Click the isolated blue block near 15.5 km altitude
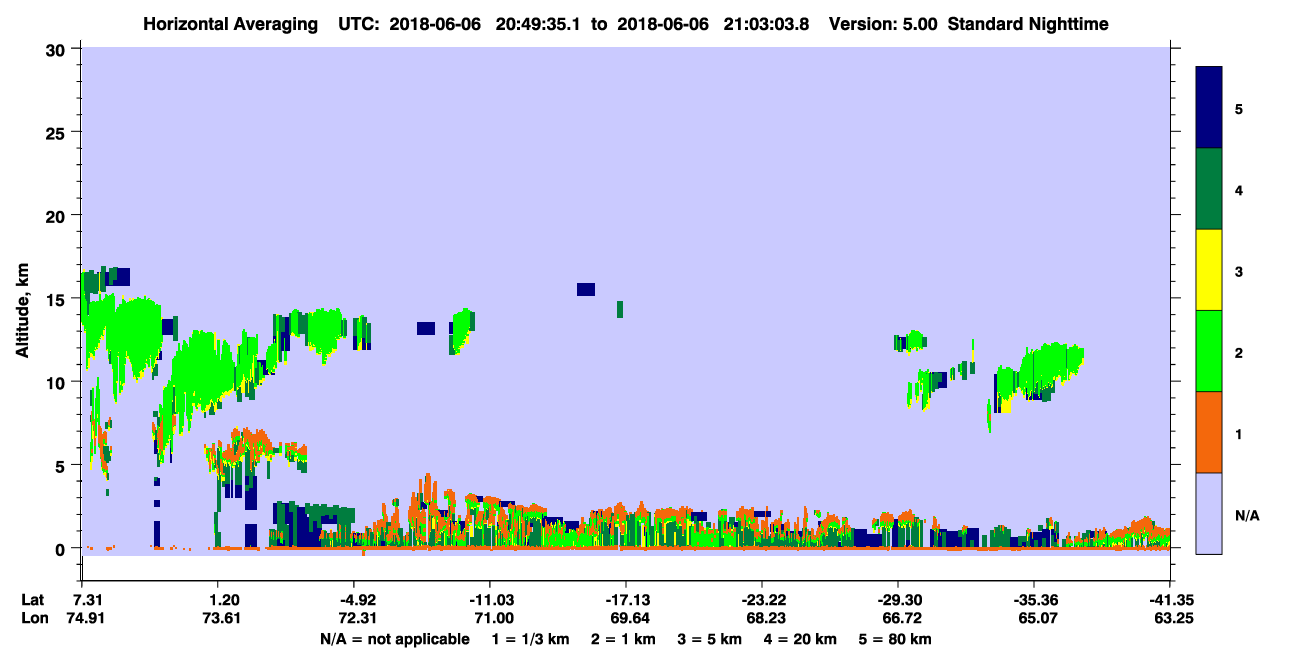 pyautogui.click(x=586, y=289)
